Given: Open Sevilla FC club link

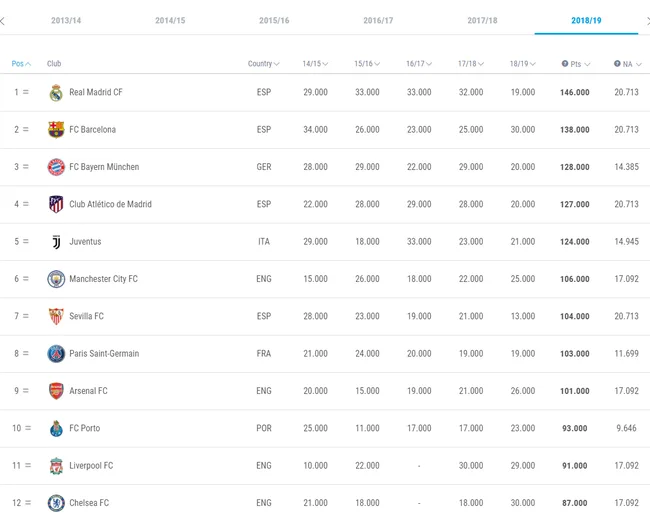Looking at the screenshot, I should coord(86,316).
